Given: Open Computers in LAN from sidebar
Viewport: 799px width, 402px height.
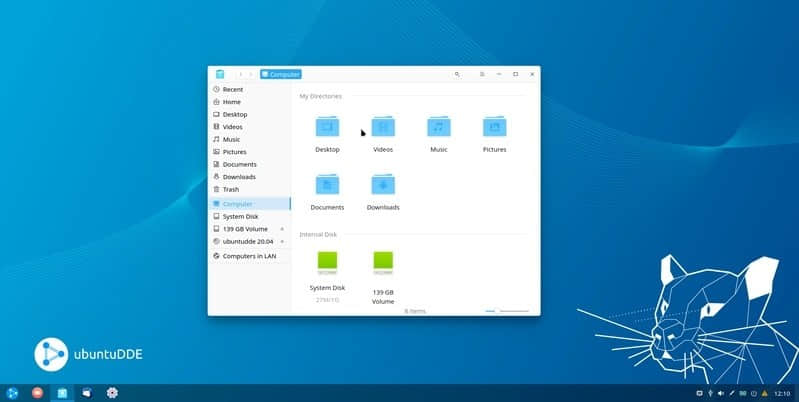Looking at the screenshot, I should point(248,256).
